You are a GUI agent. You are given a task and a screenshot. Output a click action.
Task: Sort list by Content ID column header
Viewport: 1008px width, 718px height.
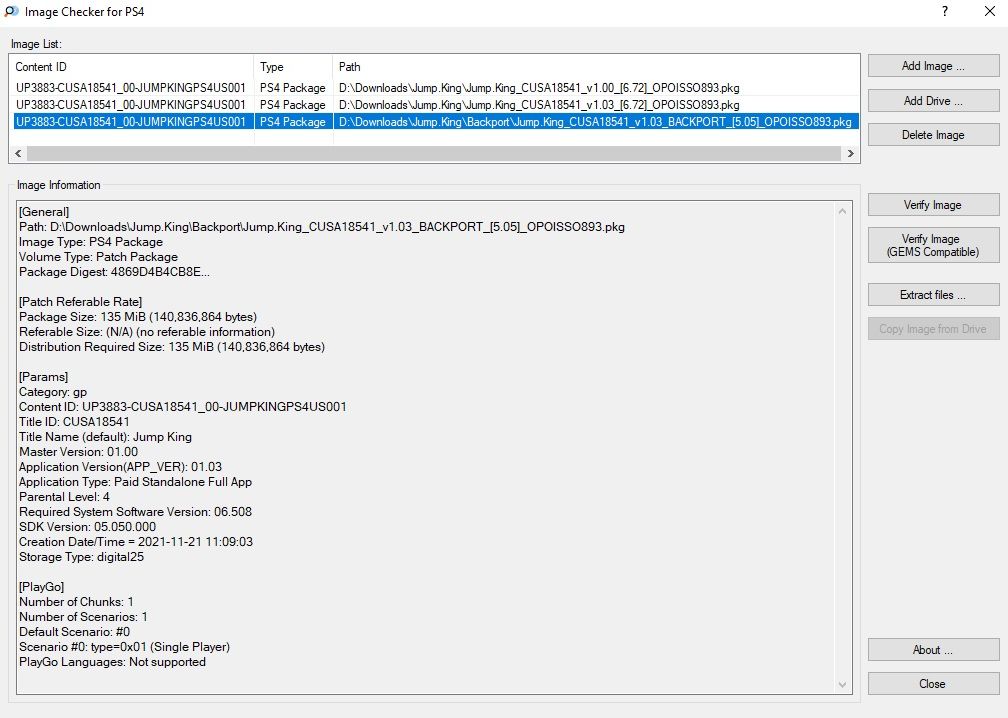[x=132, y=67]
